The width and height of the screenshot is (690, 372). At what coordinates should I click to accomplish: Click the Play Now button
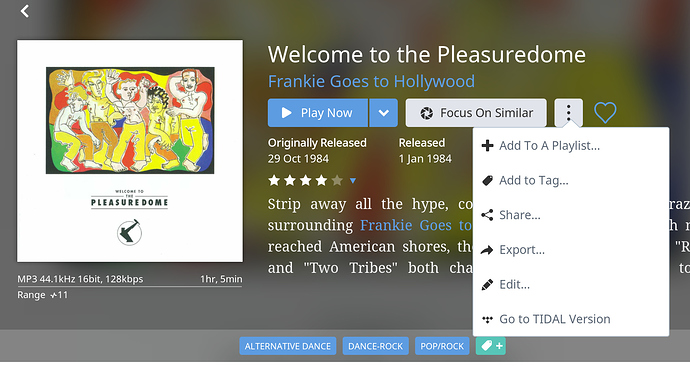tap(318, 113)
